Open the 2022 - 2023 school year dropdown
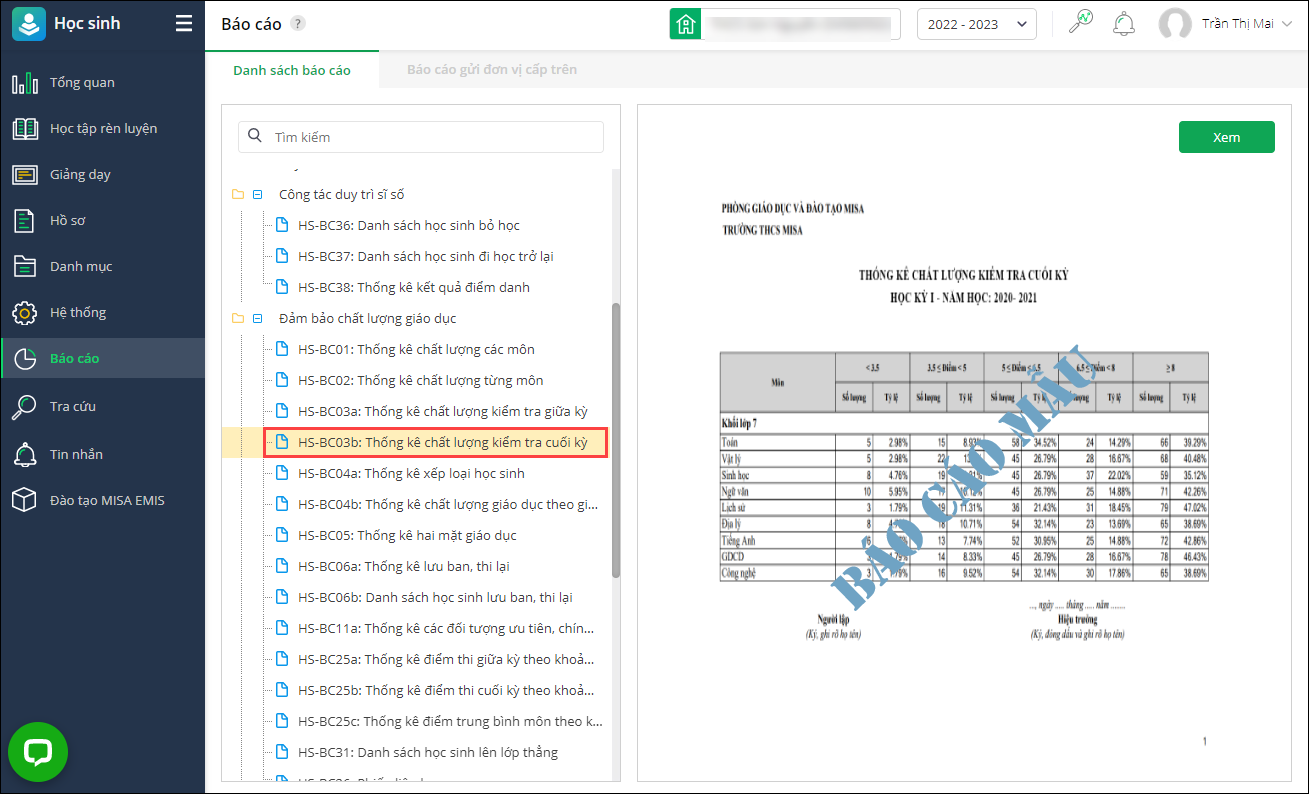The image size is (1309, 794). (x=977, y=24)
